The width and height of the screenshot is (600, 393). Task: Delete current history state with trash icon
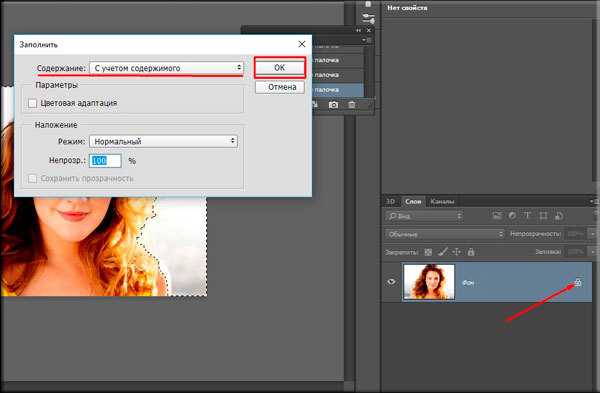[x=352, y=104]
